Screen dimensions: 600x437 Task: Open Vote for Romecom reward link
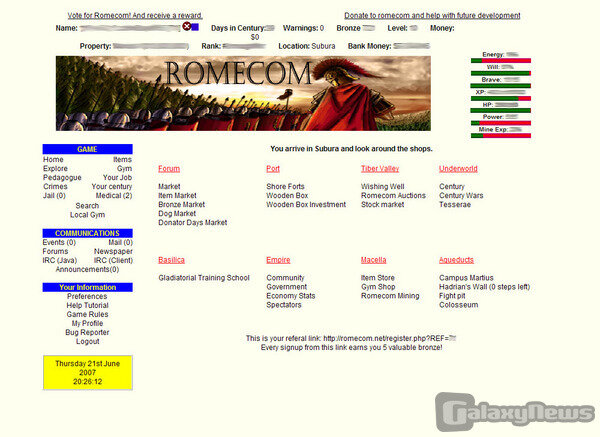point(135,16)
